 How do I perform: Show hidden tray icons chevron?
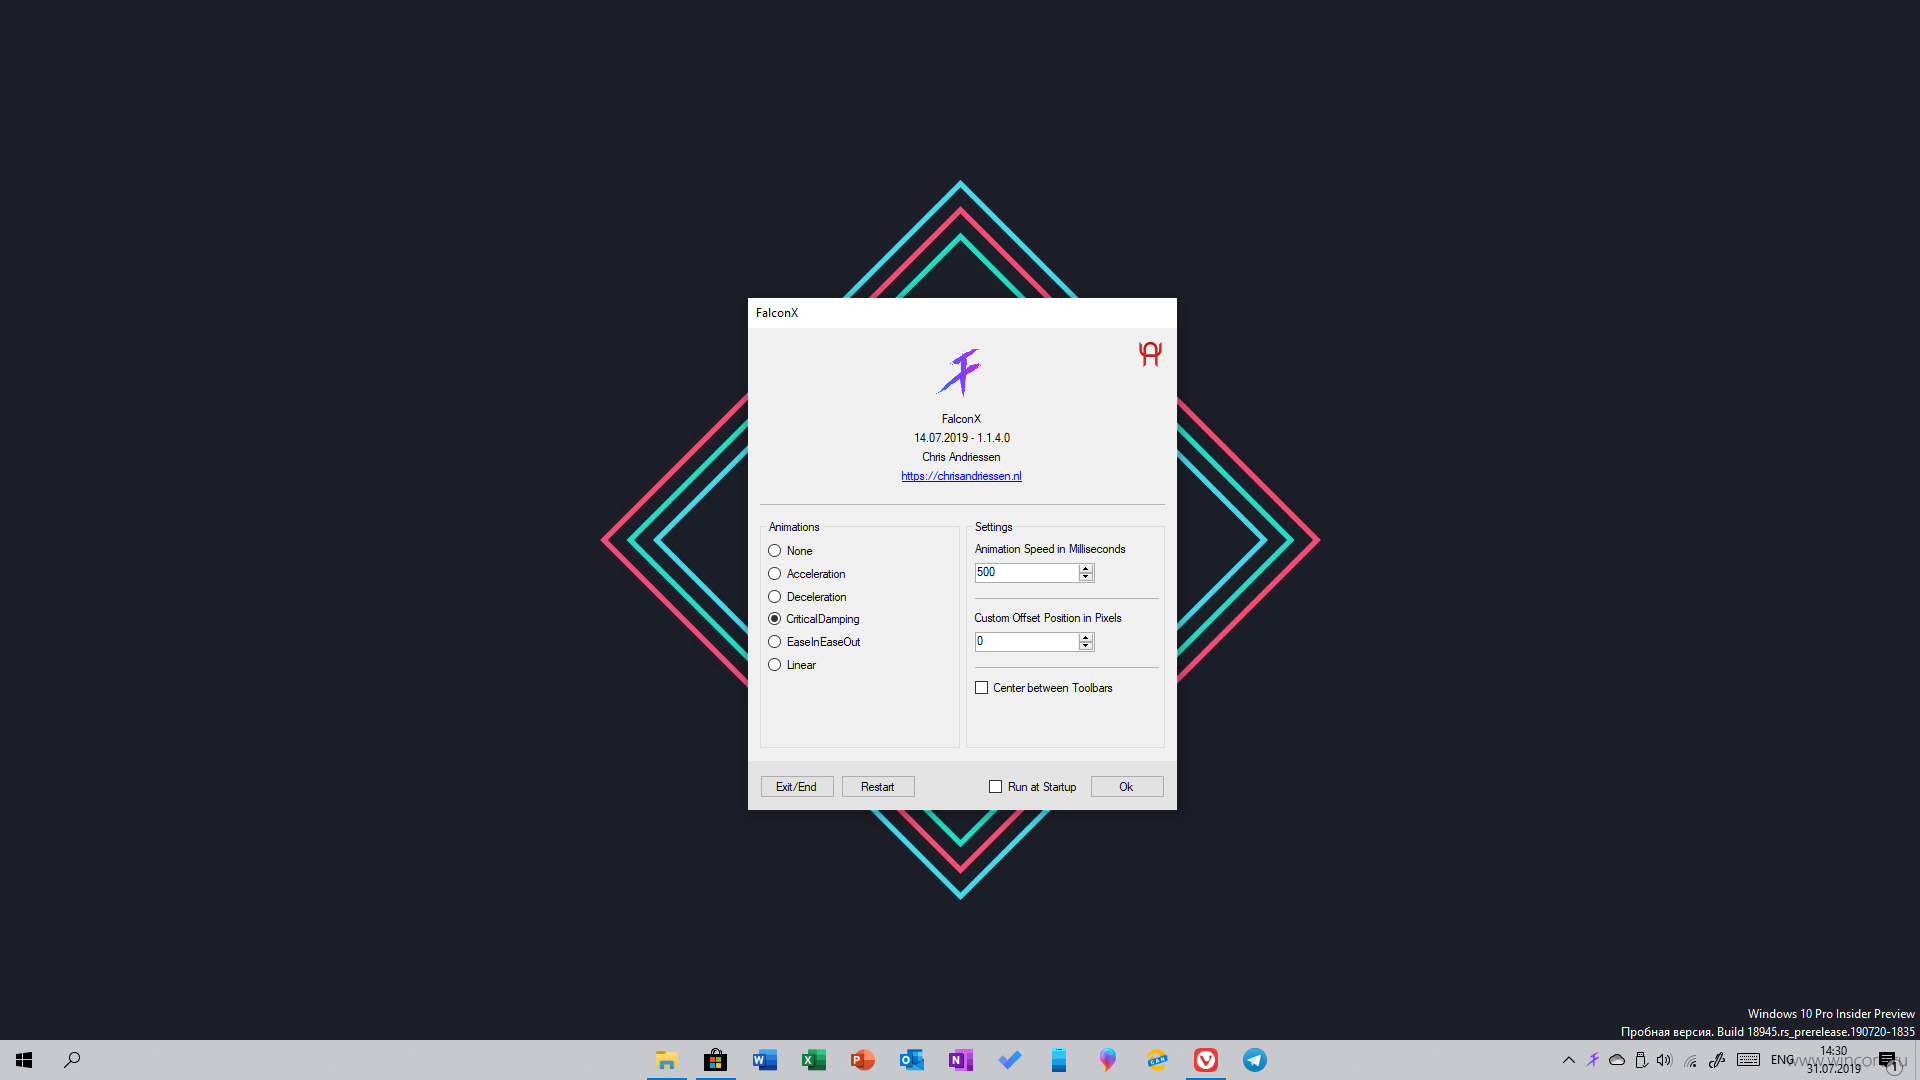(x=1569, y=1060)
